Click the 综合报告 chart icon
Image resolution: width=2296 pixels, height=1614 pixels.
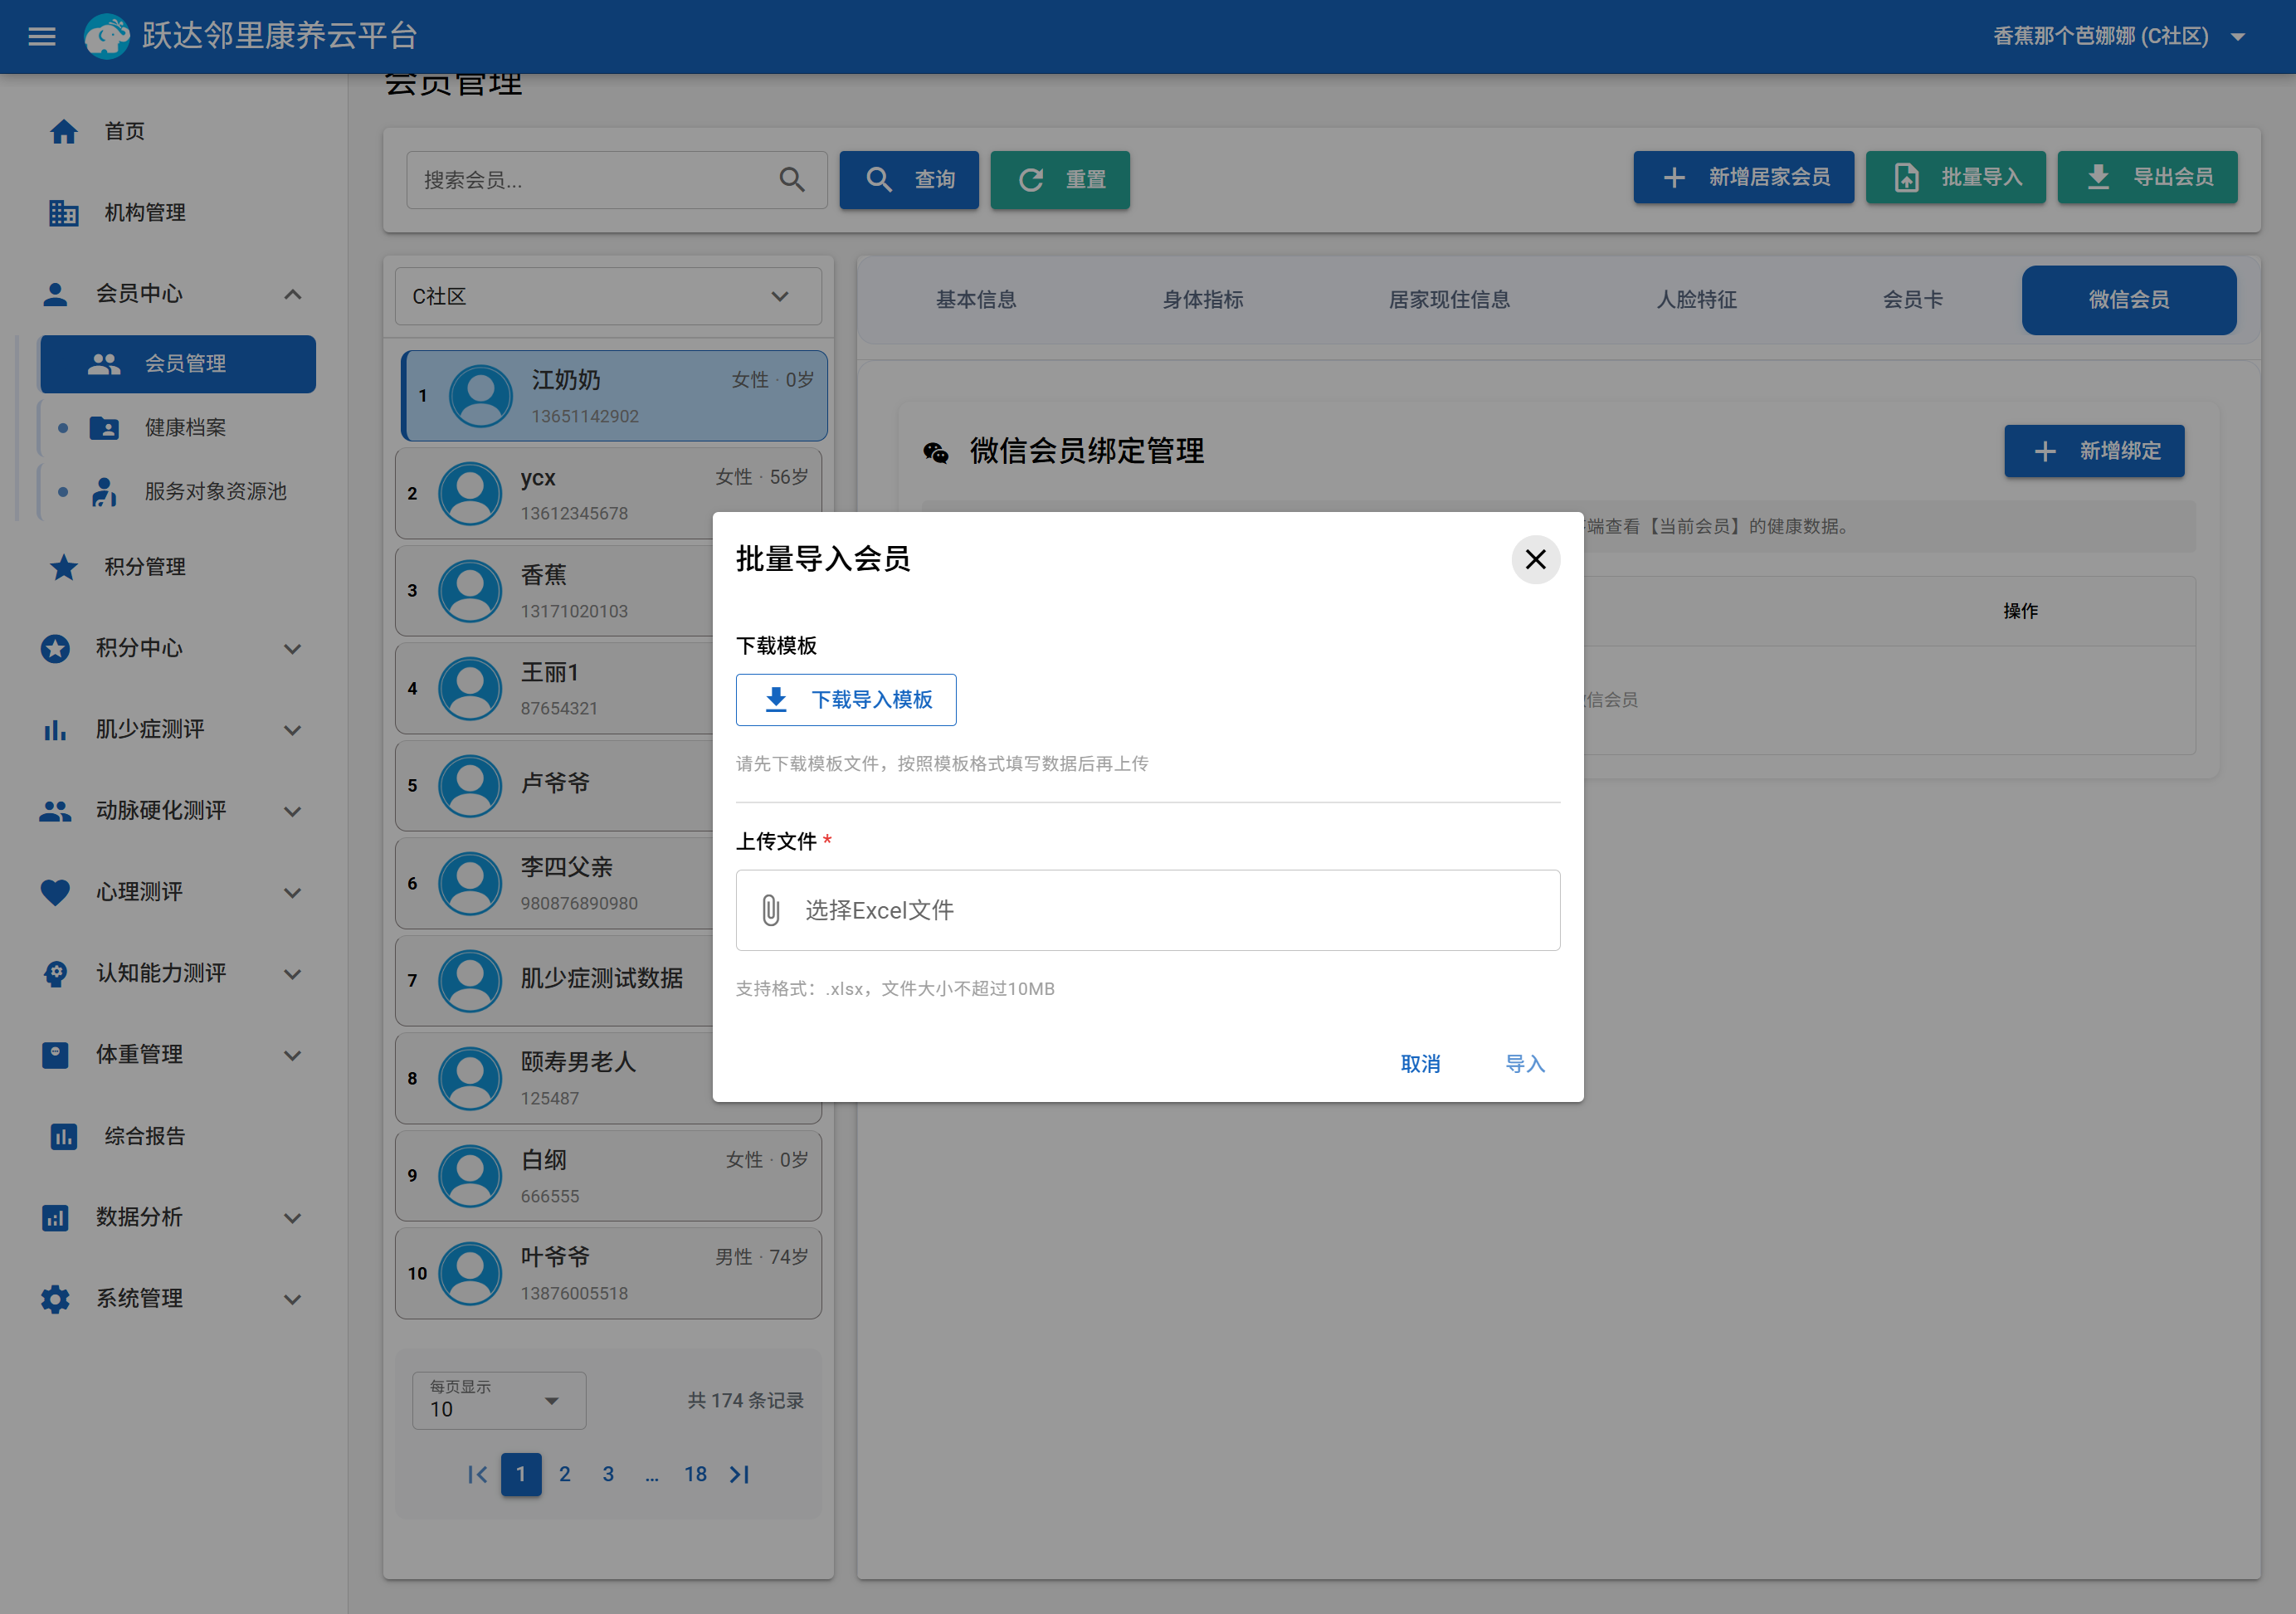point(64,1136)
